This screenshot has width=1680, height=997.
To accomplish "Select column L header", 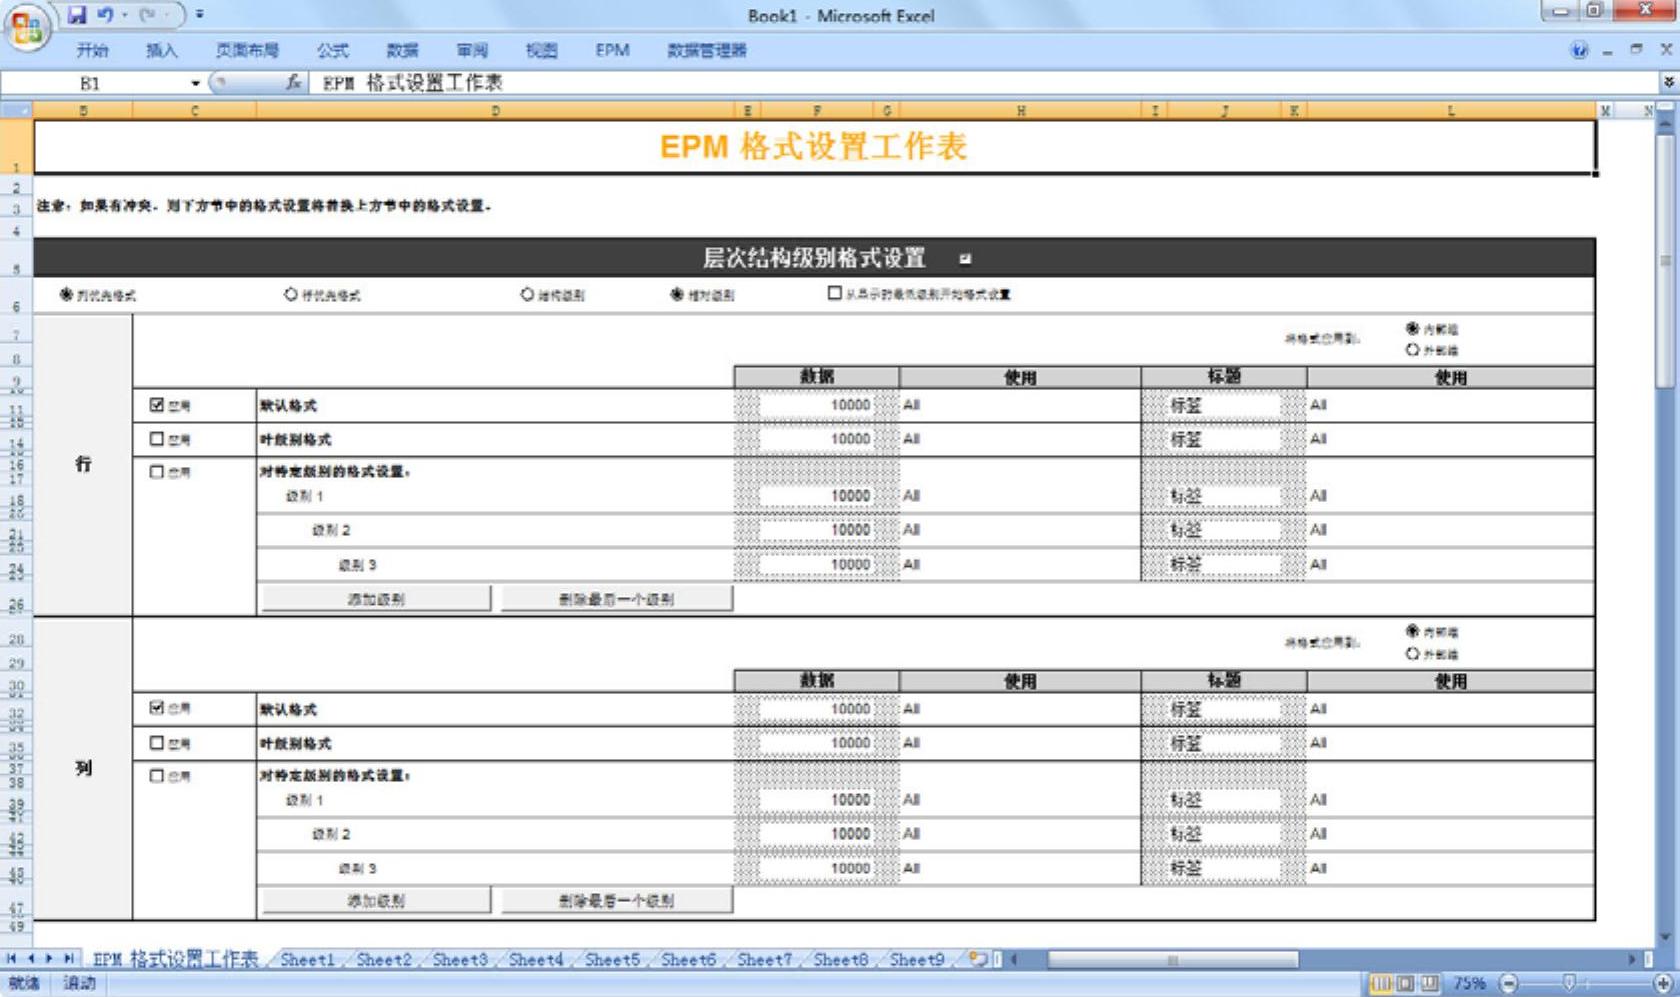I will [x=1450, y=110].
